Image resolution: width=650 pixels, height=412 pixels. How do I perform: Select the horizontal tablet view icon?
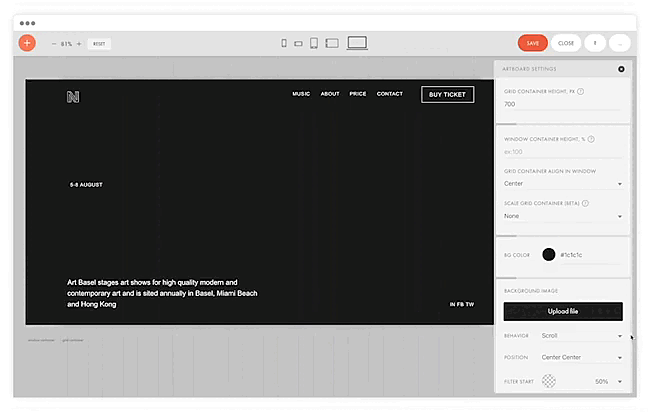pyautogui.click(x=332, y=44)
